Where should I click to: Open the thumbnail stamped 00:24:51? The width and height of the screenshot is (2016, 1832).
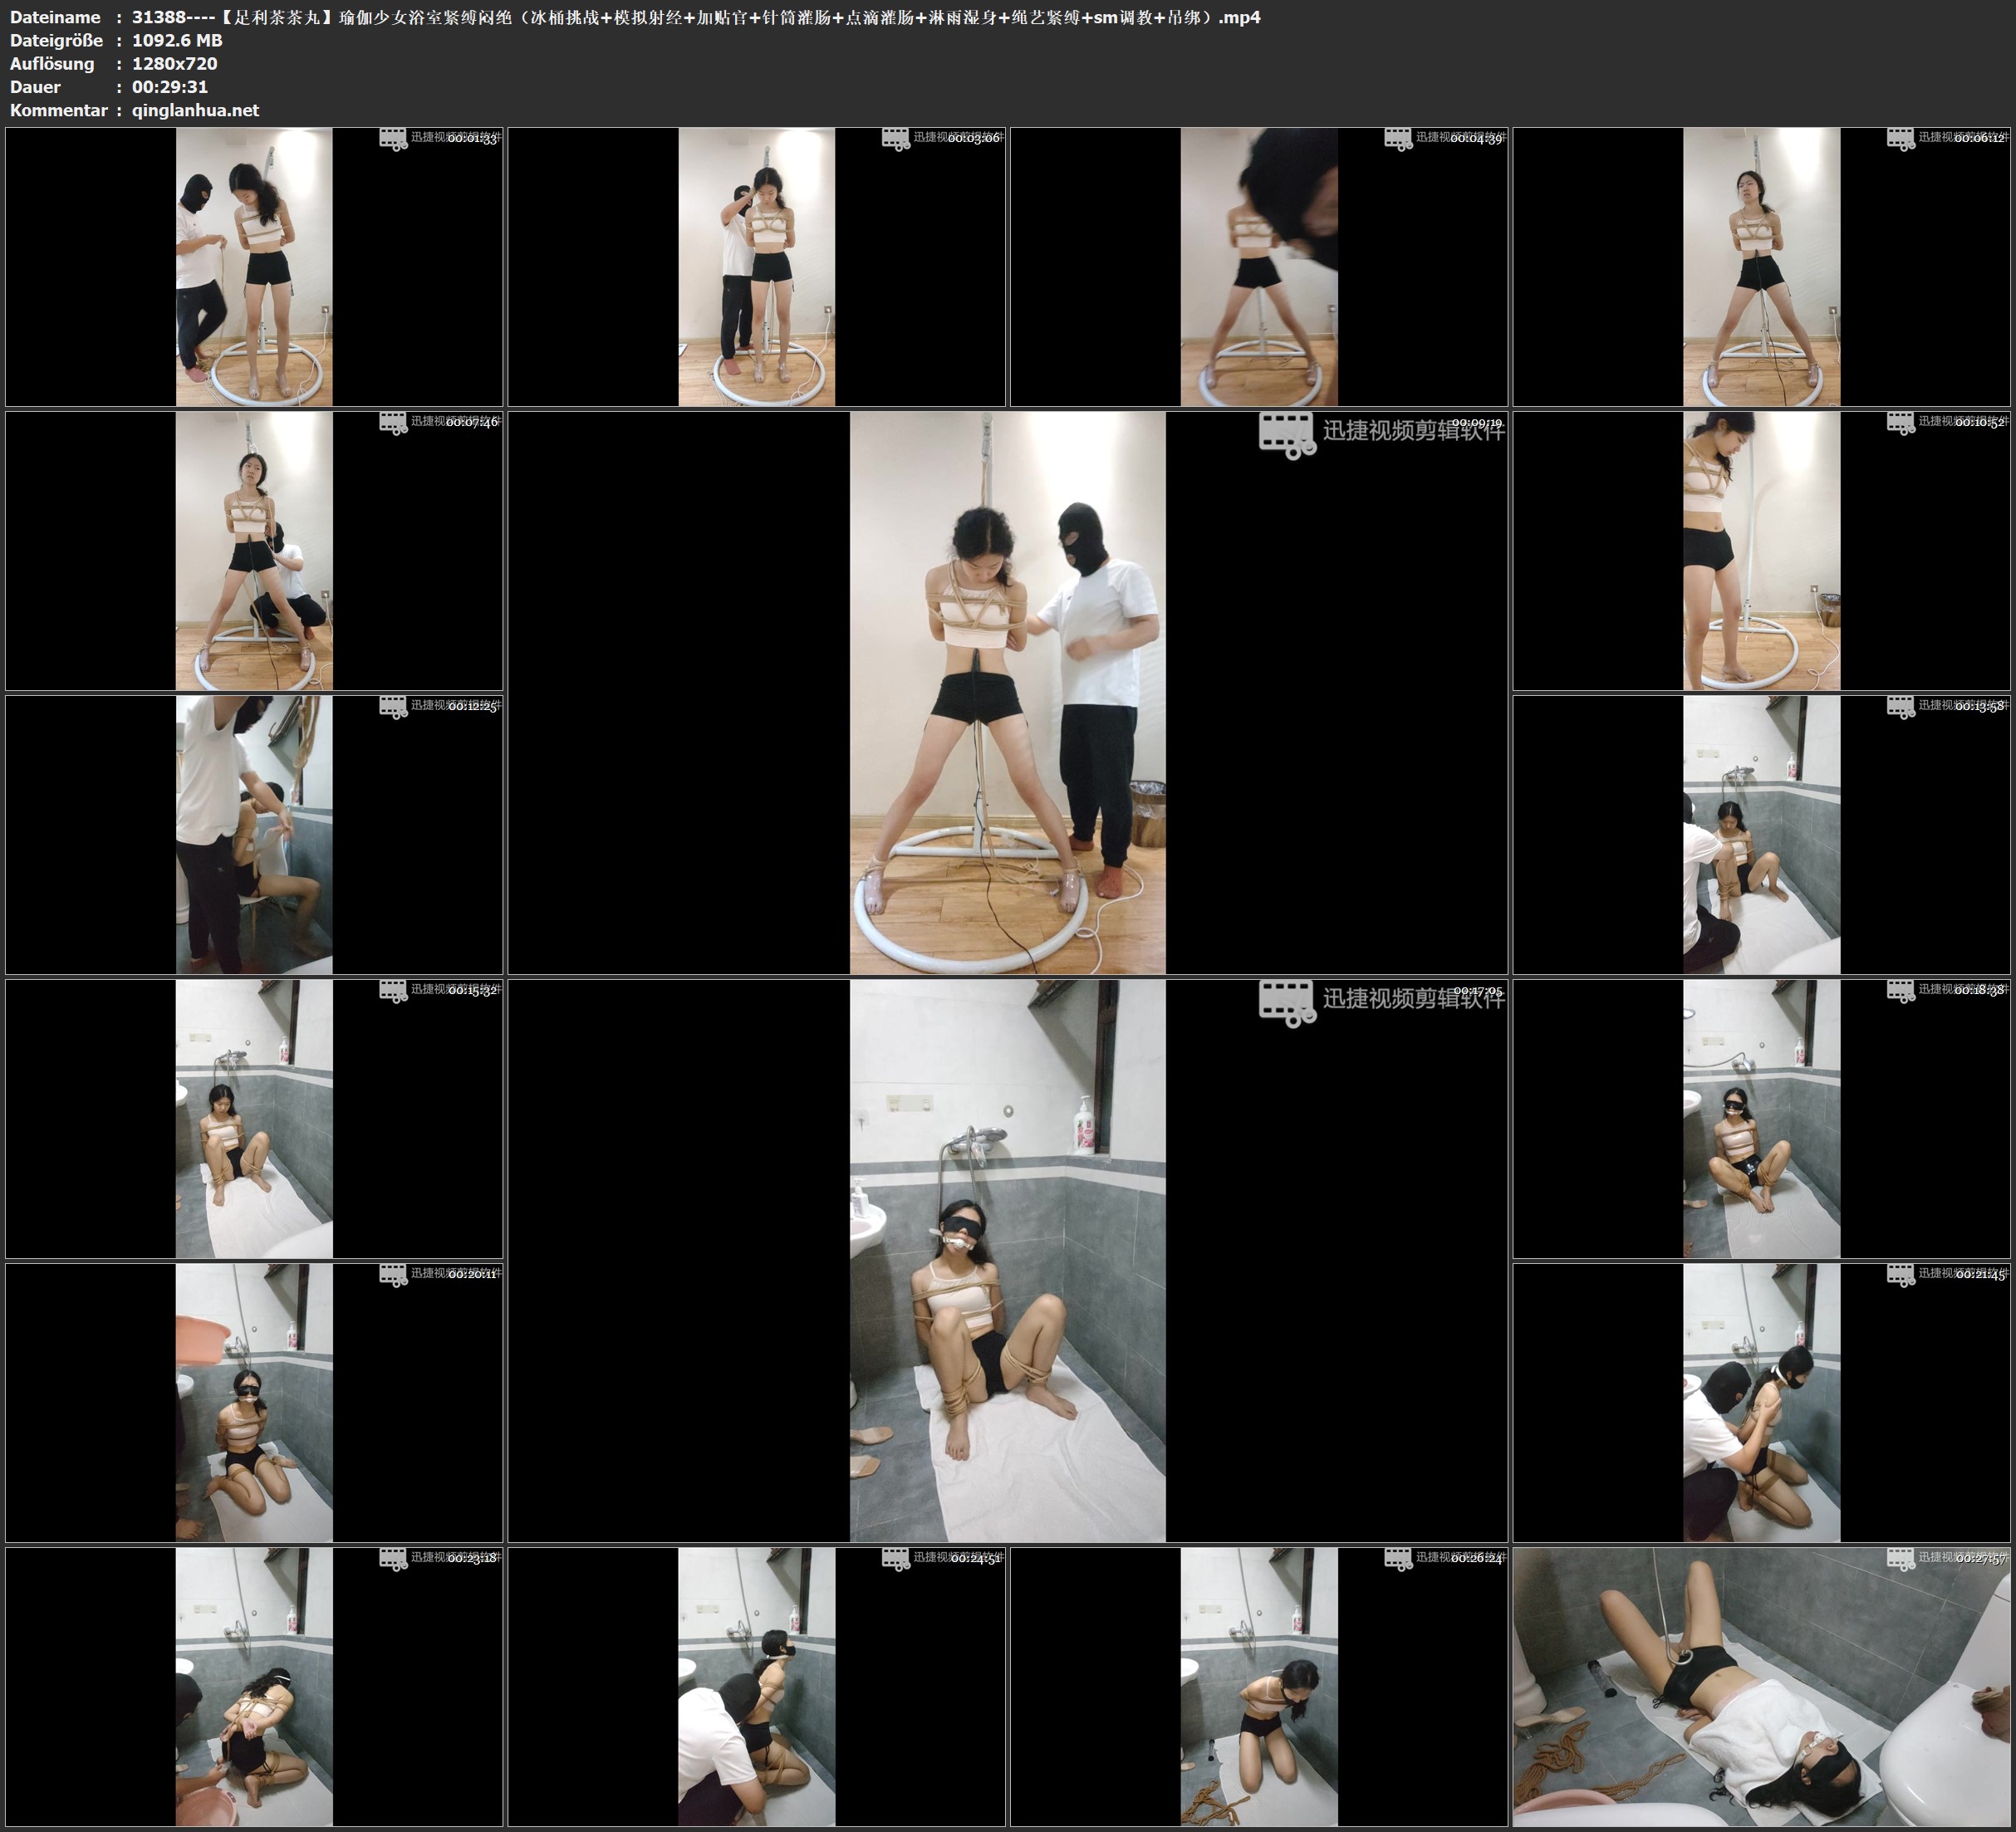(756, 1686)
